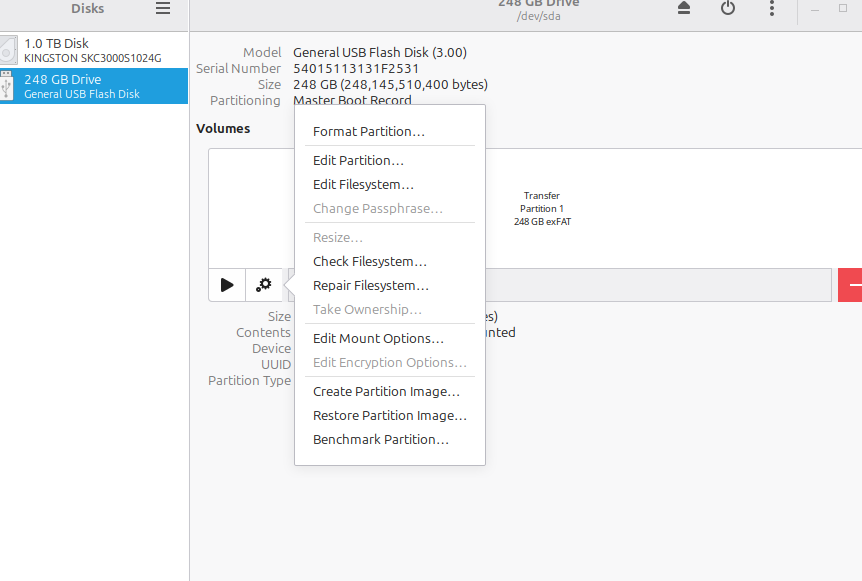Image resolution: width=862 pixels, height=581 pixels.
Task: Open additional partition options gear icon
Action: click(264, 285)
